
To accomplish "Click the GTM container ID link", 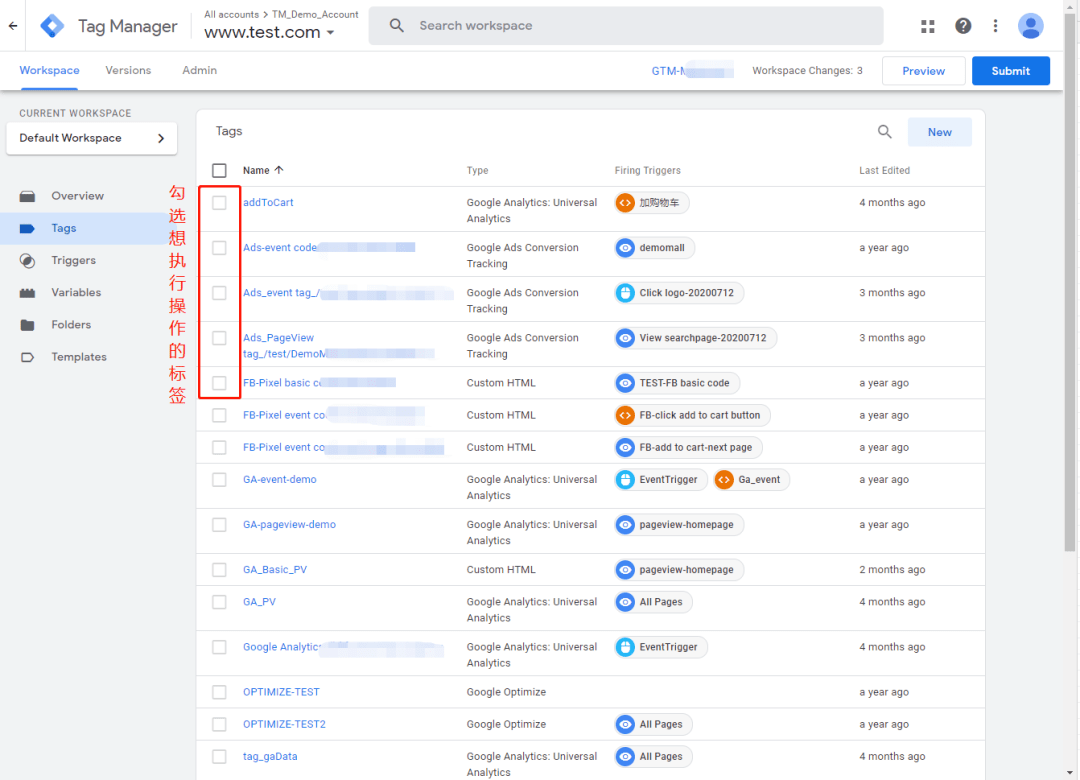I will [x=692, y=71].
